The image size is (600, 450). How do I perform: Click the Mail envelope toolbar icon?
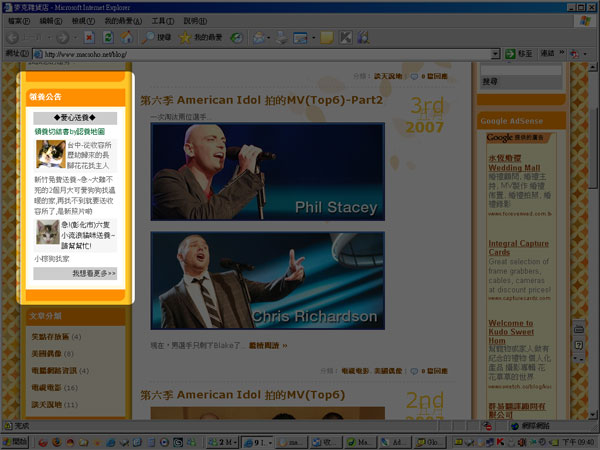259,37
